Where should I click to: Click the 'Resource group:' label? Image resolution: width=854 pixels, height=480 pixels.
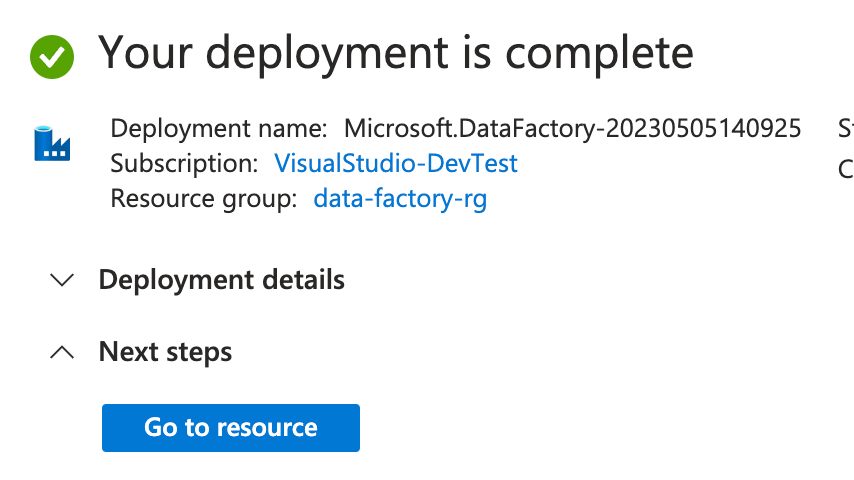pyautogui.click(x=204, y=199)
